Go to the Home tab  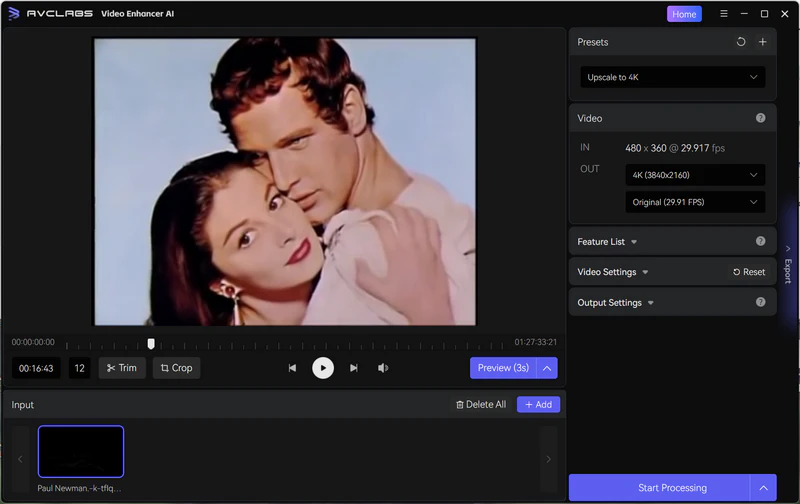click(684, 14)
